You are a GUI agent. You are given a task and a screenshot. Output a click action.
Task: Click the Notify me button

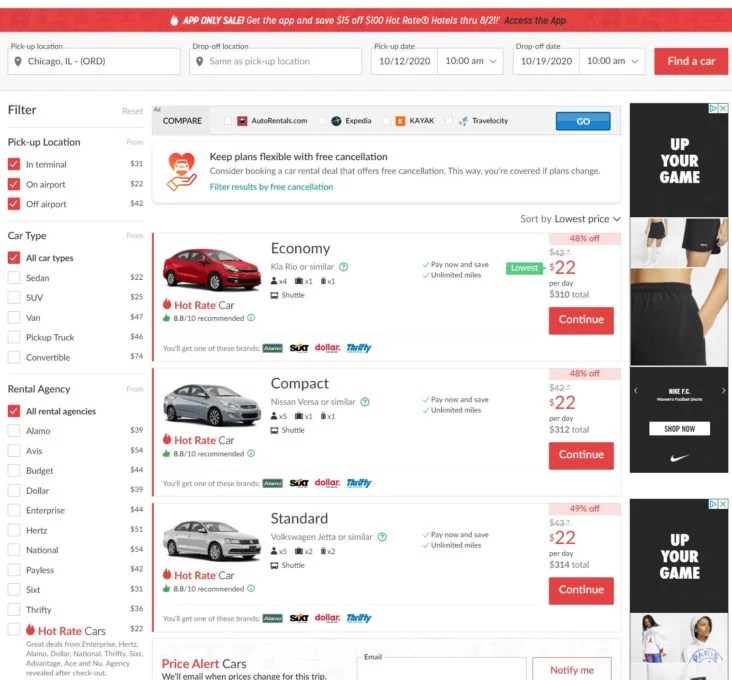[572, 670]
